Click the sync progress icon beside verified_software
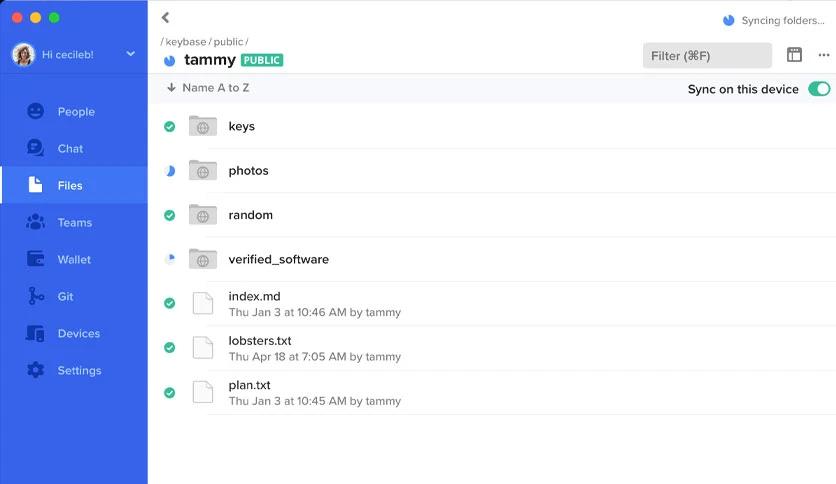 coord(170,259)
